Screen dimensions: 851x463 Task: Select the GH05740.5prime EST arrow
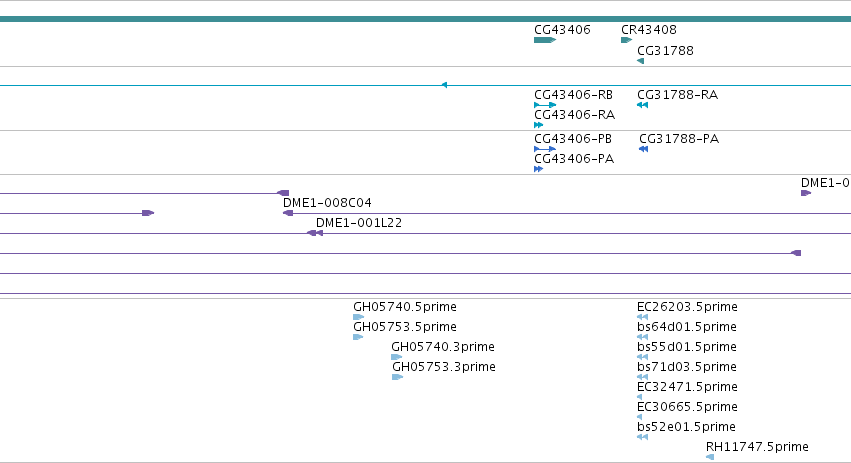click(358, 317)
